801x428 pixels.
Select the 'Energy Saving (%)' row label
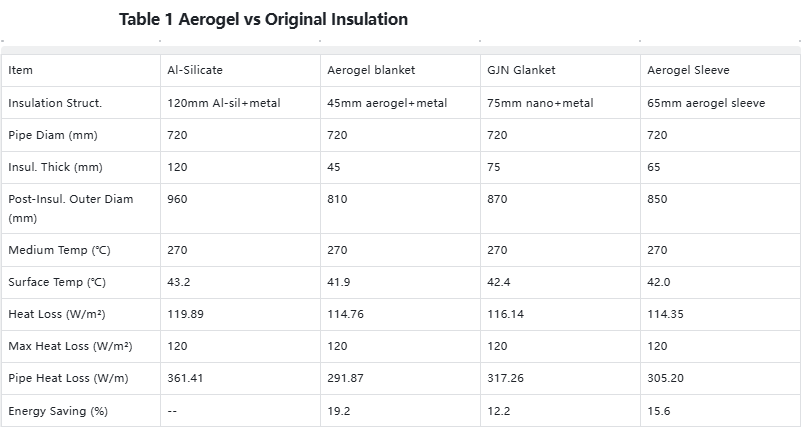60,410
